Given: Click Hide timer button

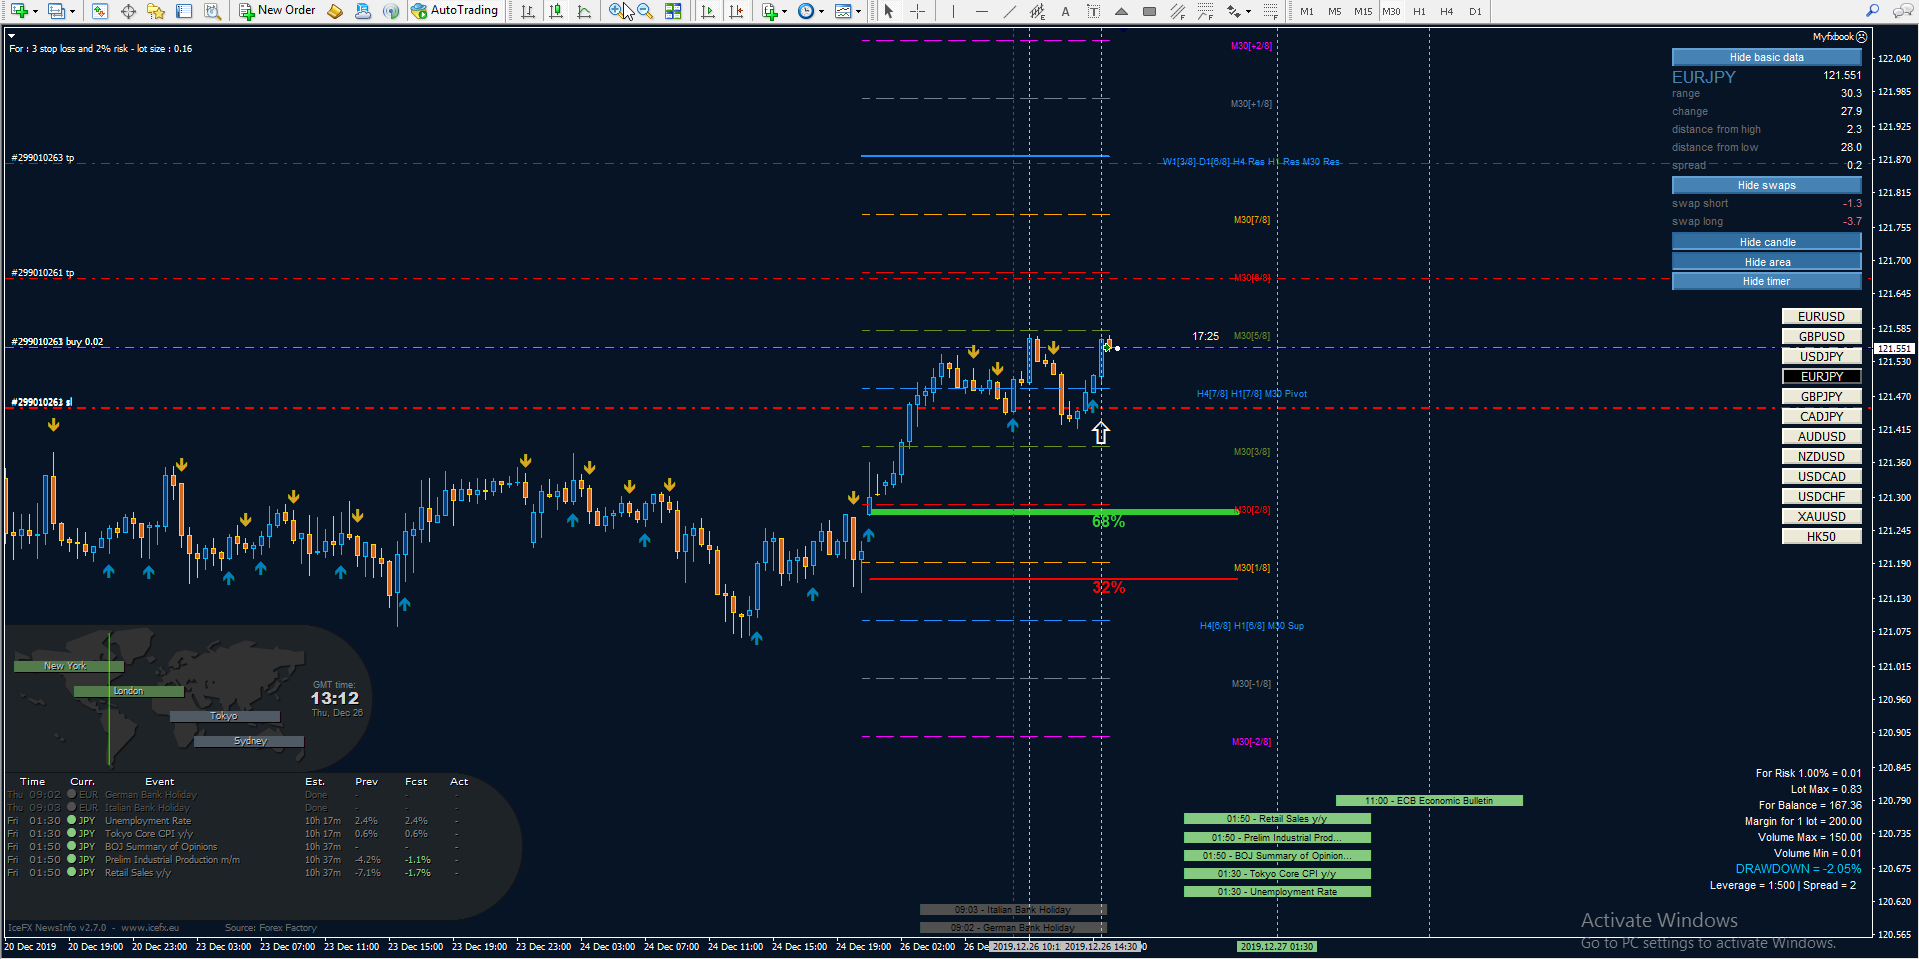Looking at the screenshot, I should point(1766,281).
